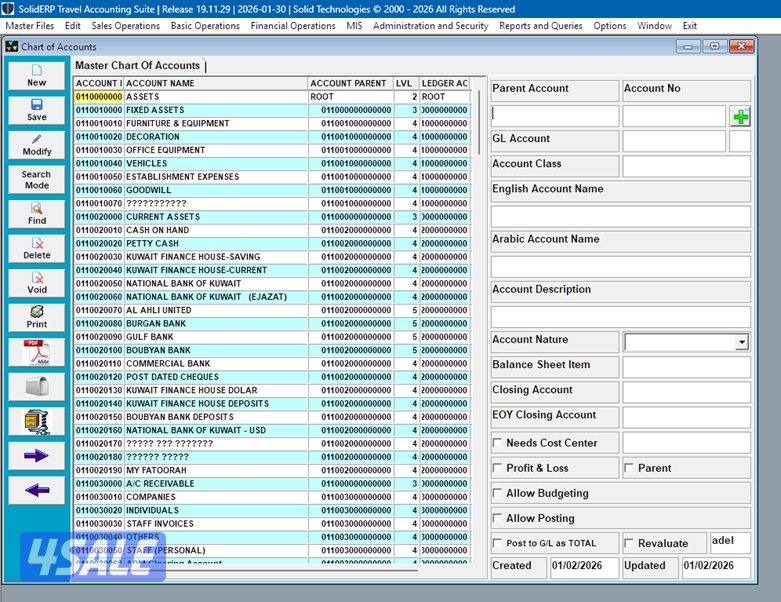Click the Account No input field

(x=674, y=116)
